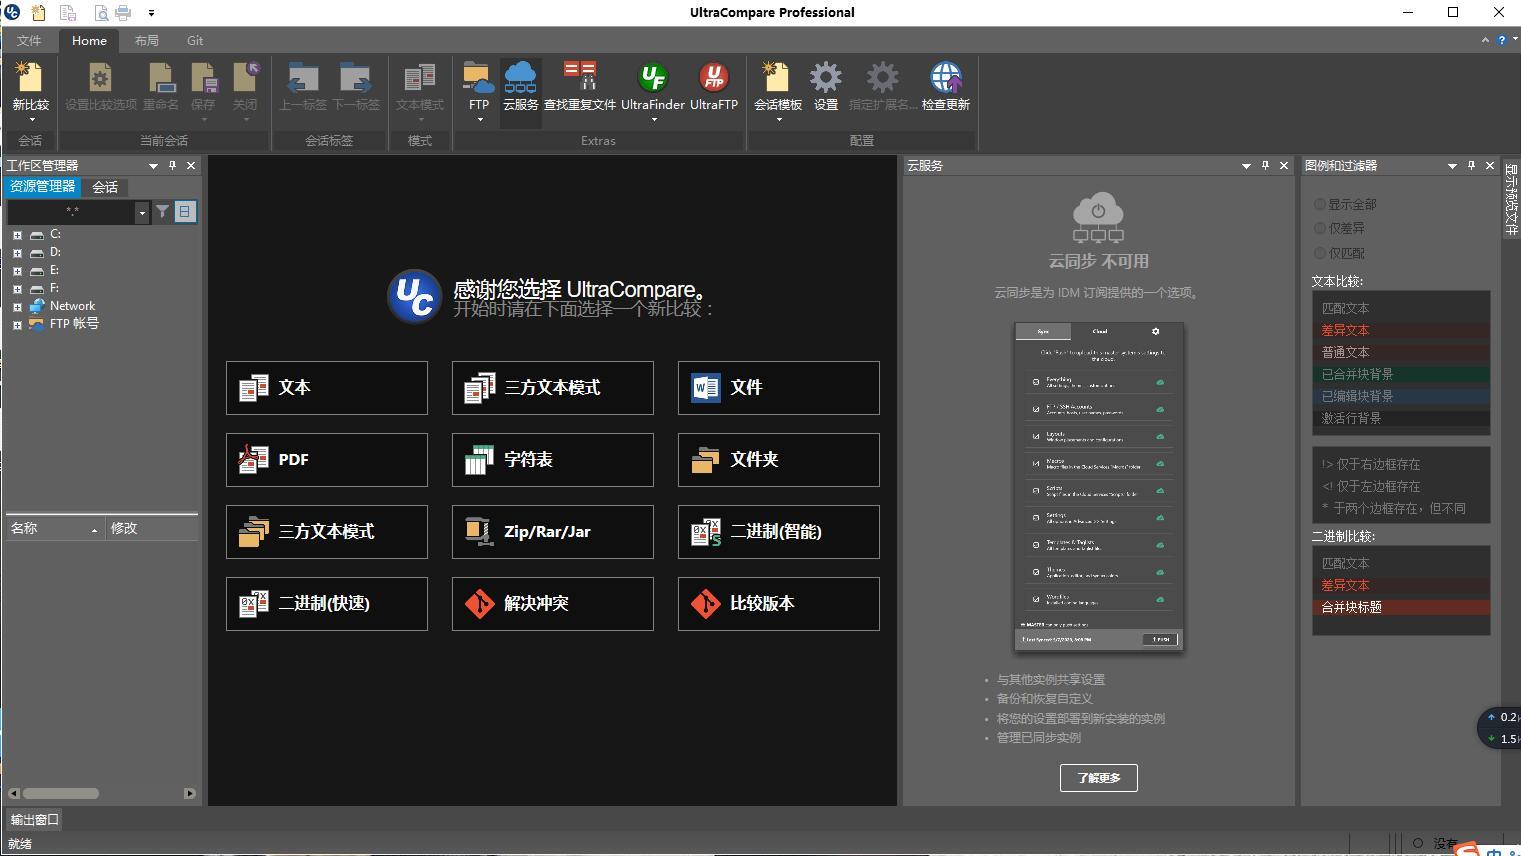Switch to the 会话 workspace tab
The width and height of the screenshot is (1521, 856).
(x=105, y=187)
